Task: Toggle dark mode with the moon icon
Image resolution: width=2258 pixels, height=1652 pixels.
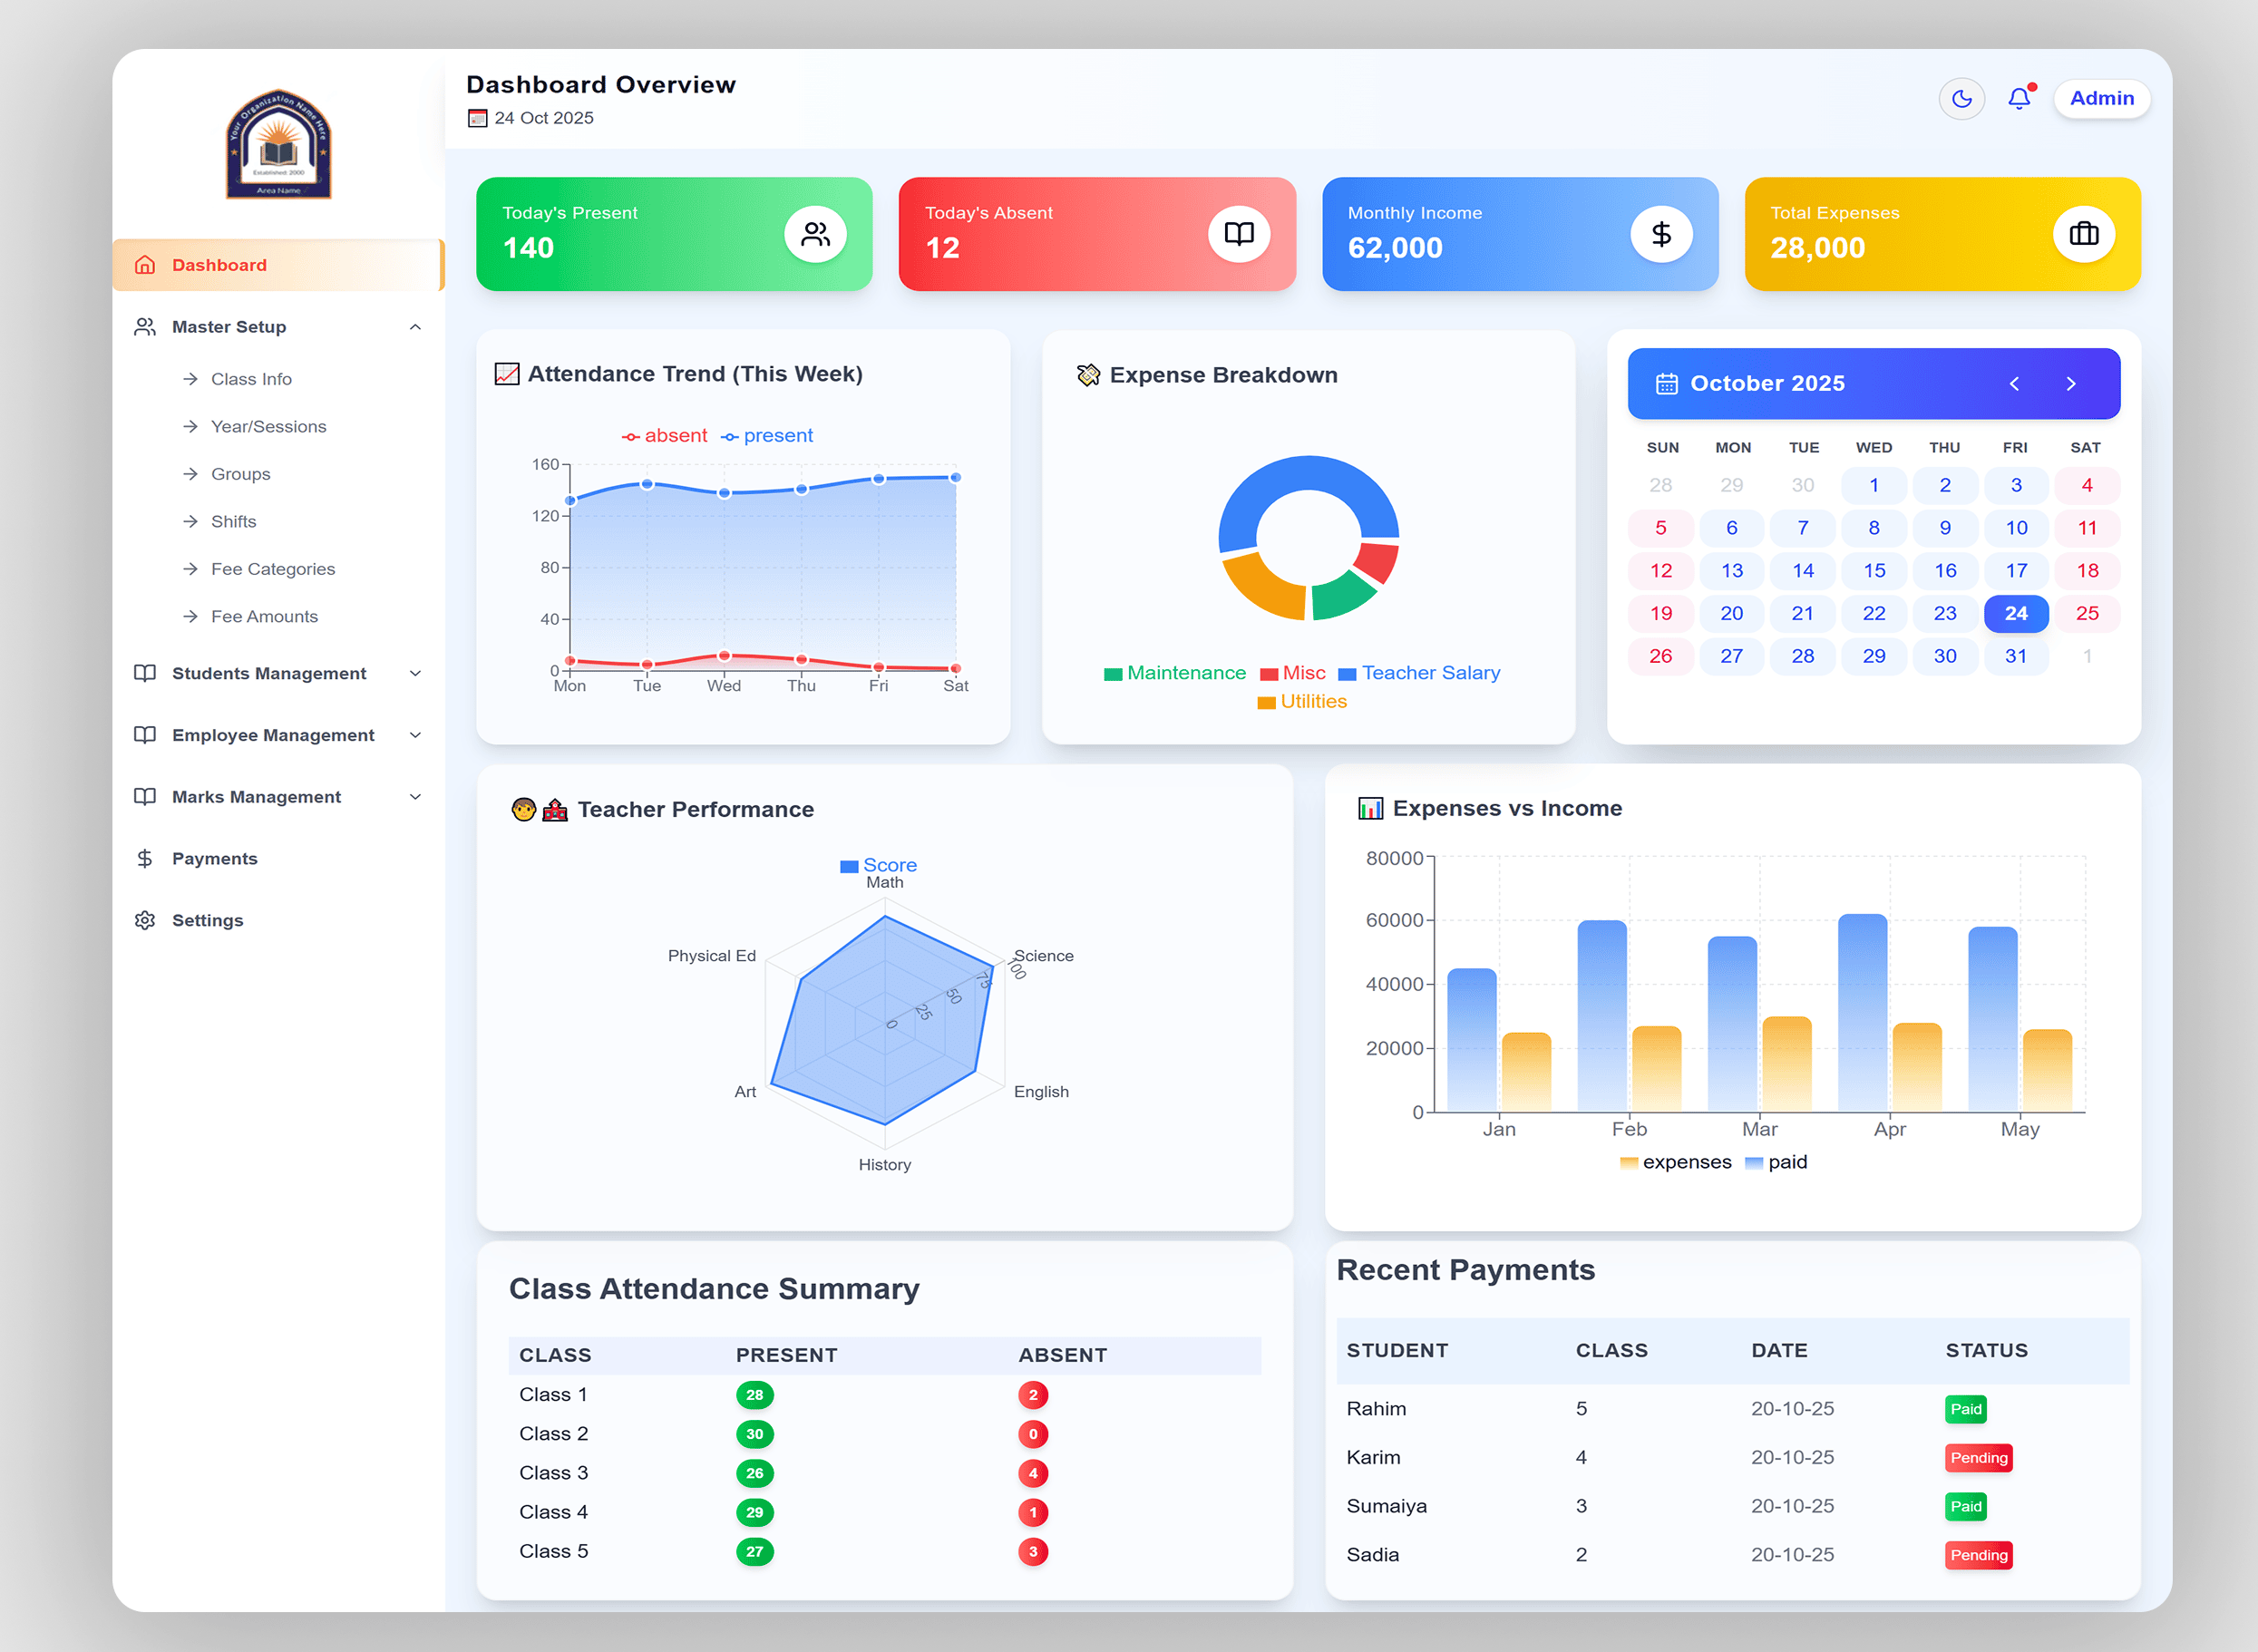Action: [x=1961, y=99]
